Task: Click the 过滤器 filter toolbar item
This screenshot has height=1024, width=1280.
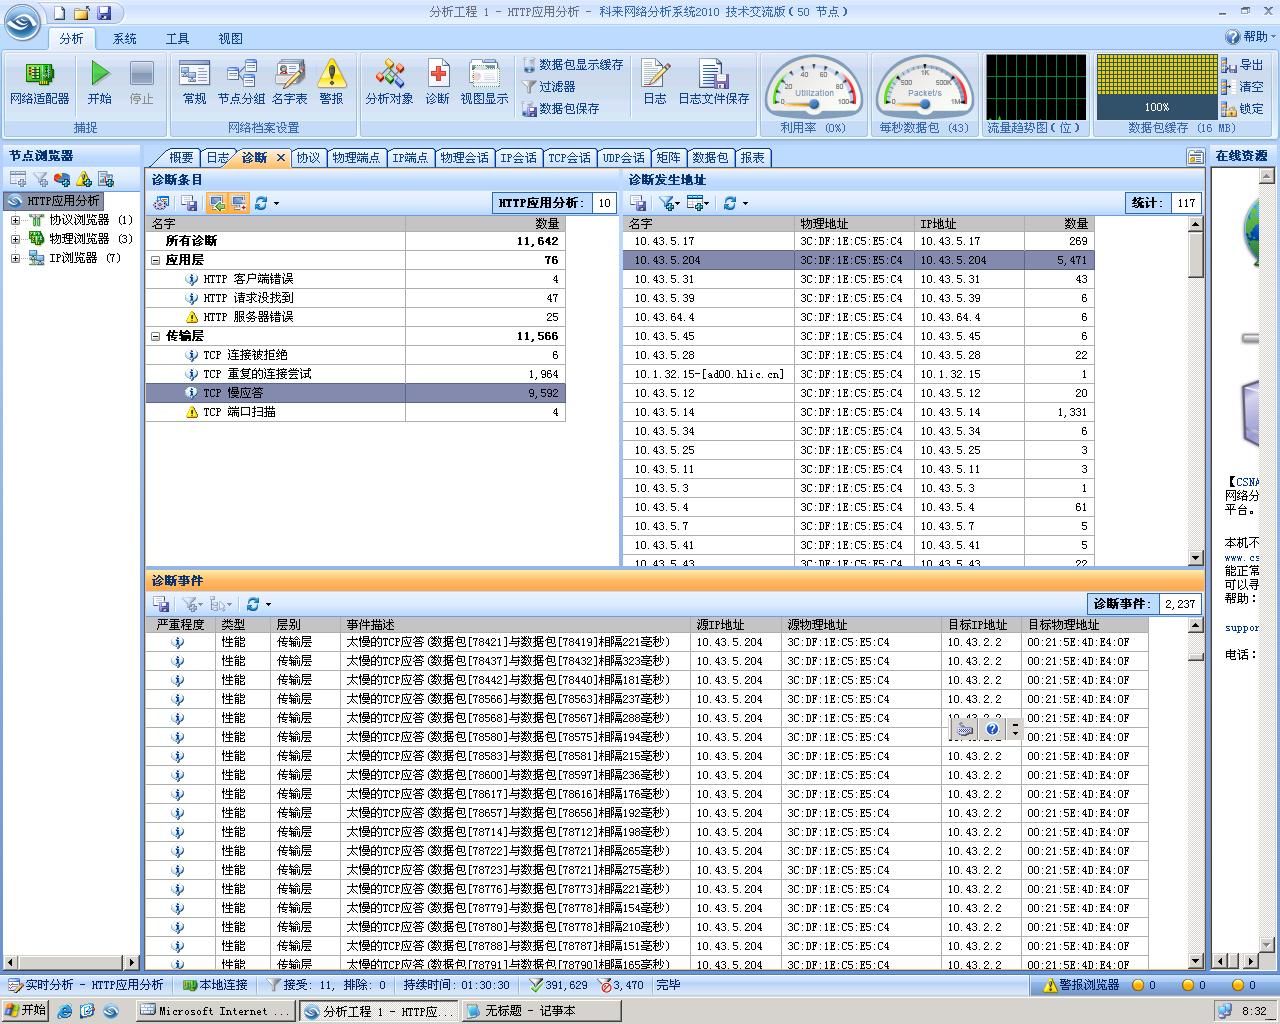Action: click(549, 87)
